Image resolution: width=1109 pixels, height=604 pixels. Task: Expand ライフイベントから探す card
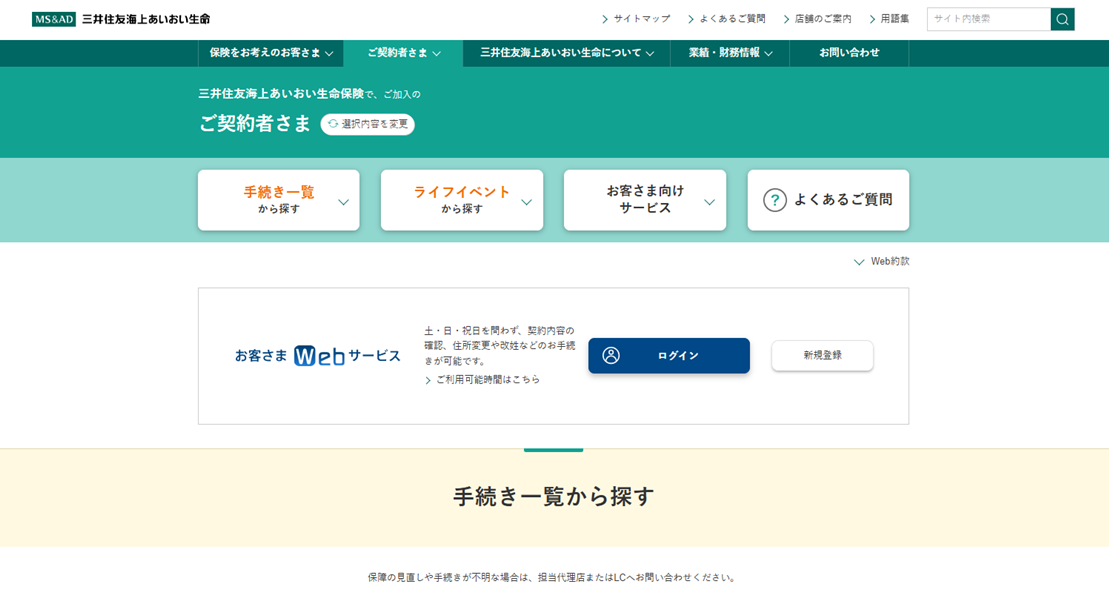click(462, 200)
